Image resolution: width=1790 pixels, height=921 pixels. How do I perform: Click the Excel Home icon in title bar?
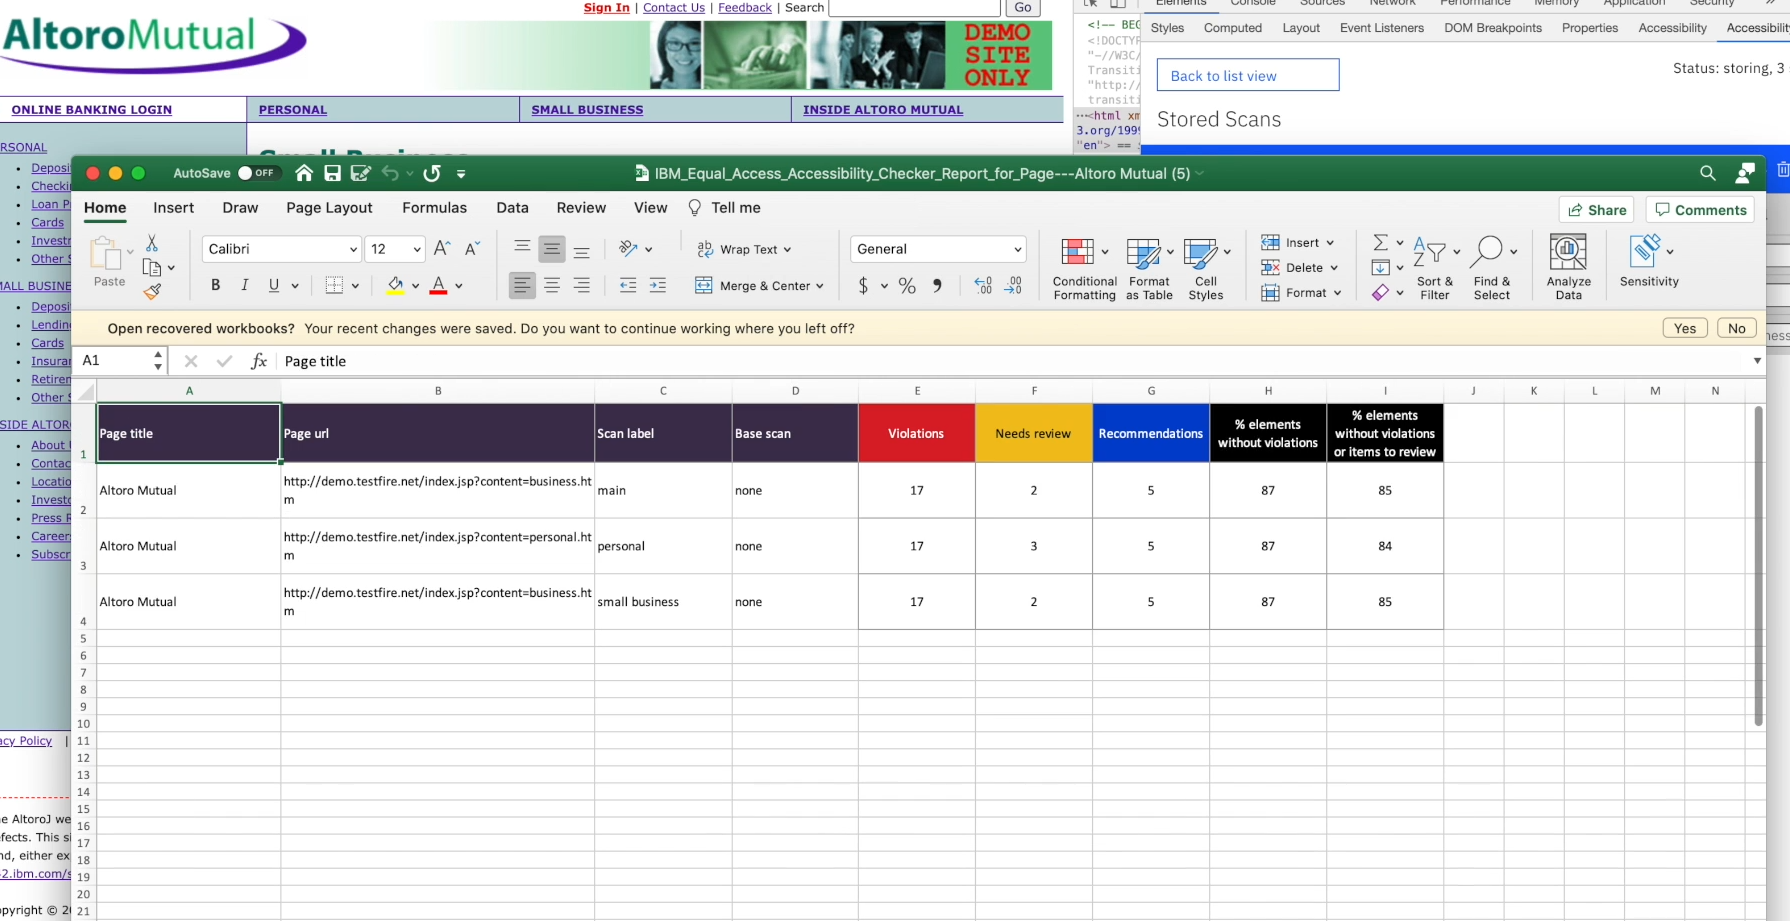304,173
